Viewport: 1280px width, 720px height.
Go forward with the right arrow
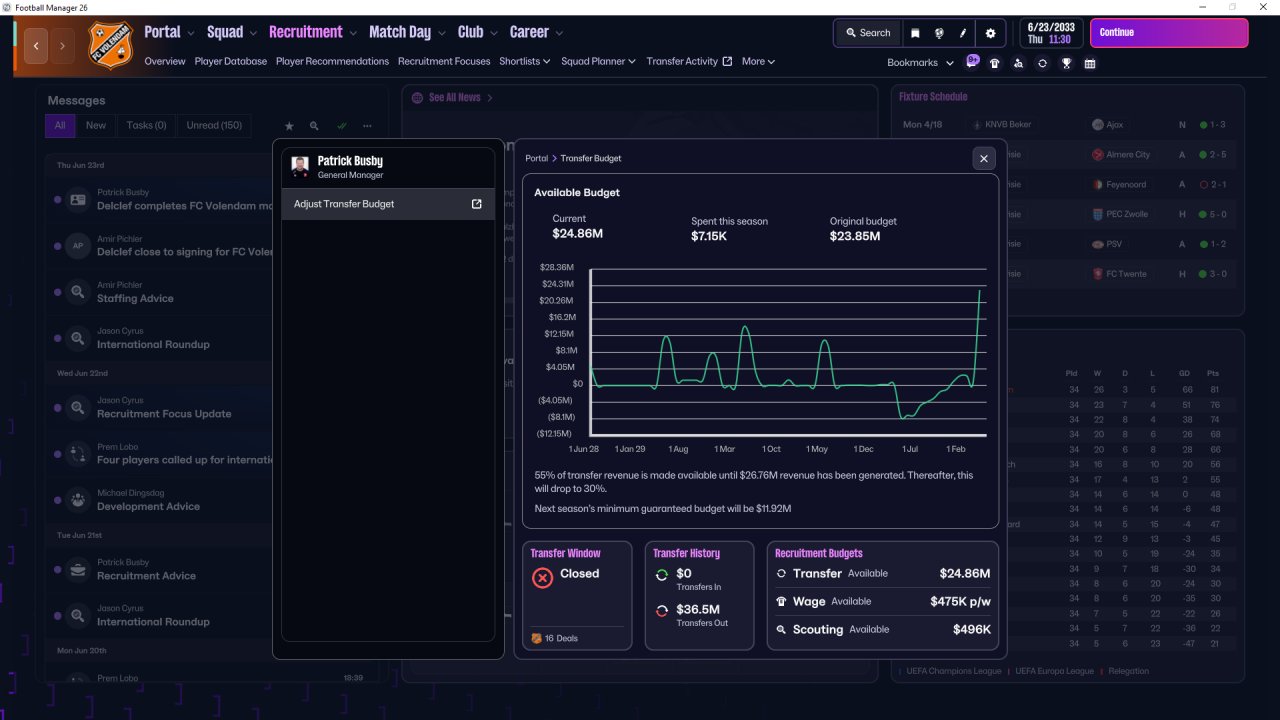[x=62, y=46]
